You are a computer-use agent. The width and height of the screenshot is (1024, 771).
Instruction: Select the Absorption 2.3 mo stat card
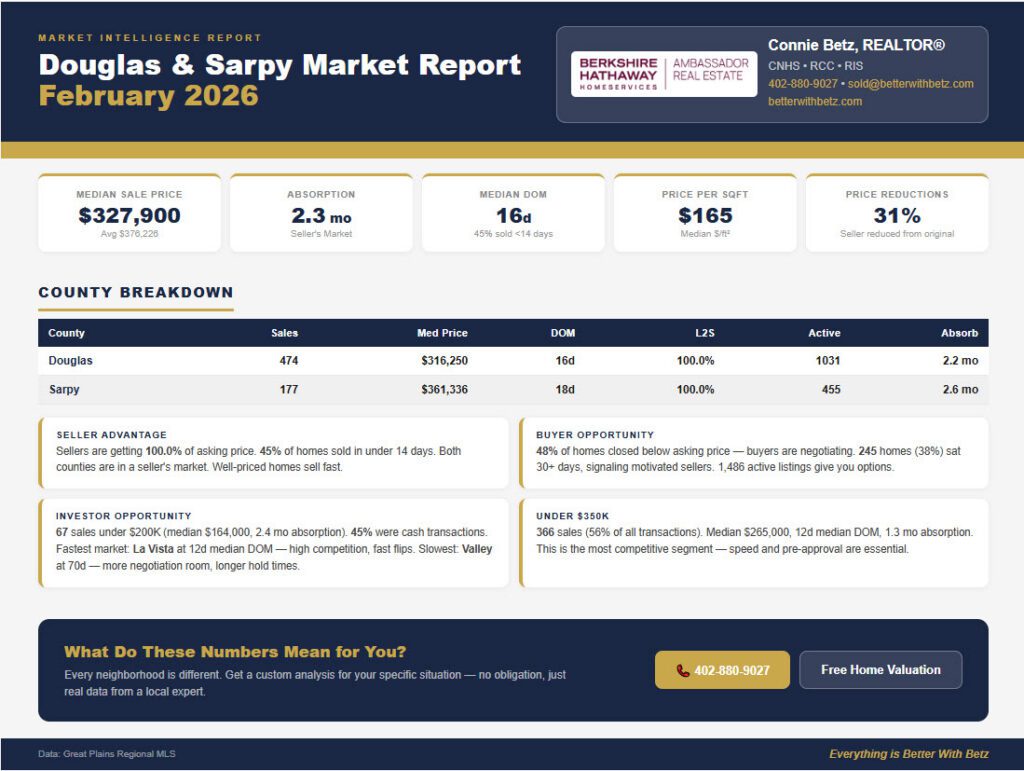320,213
